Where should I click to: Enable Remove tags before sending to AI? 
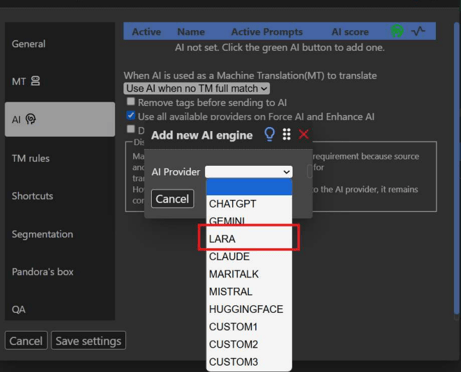[x=131, y=101]
